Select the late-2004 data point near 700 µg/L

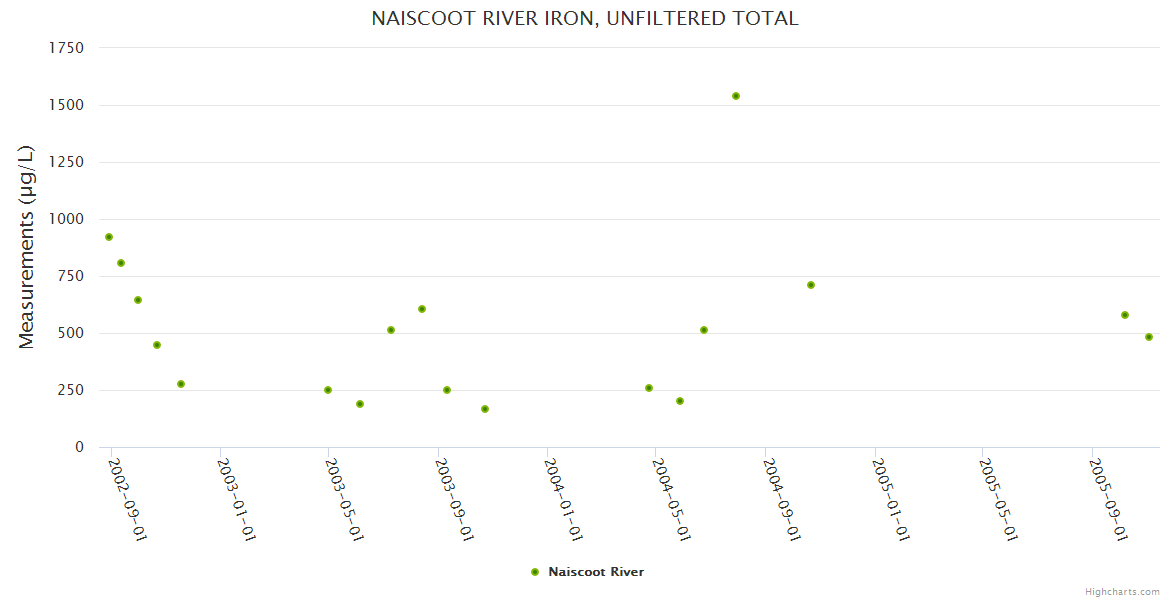tap(811, 285)
